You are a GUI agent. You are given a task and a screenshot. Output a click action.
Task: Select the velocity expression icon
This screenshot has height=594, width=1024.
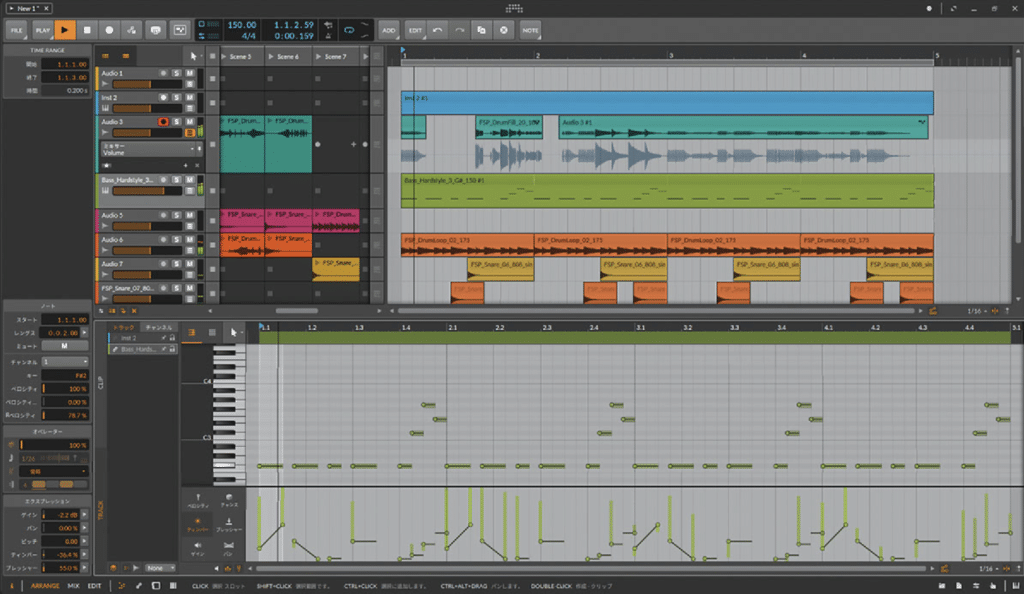click(x=198, y=496)
